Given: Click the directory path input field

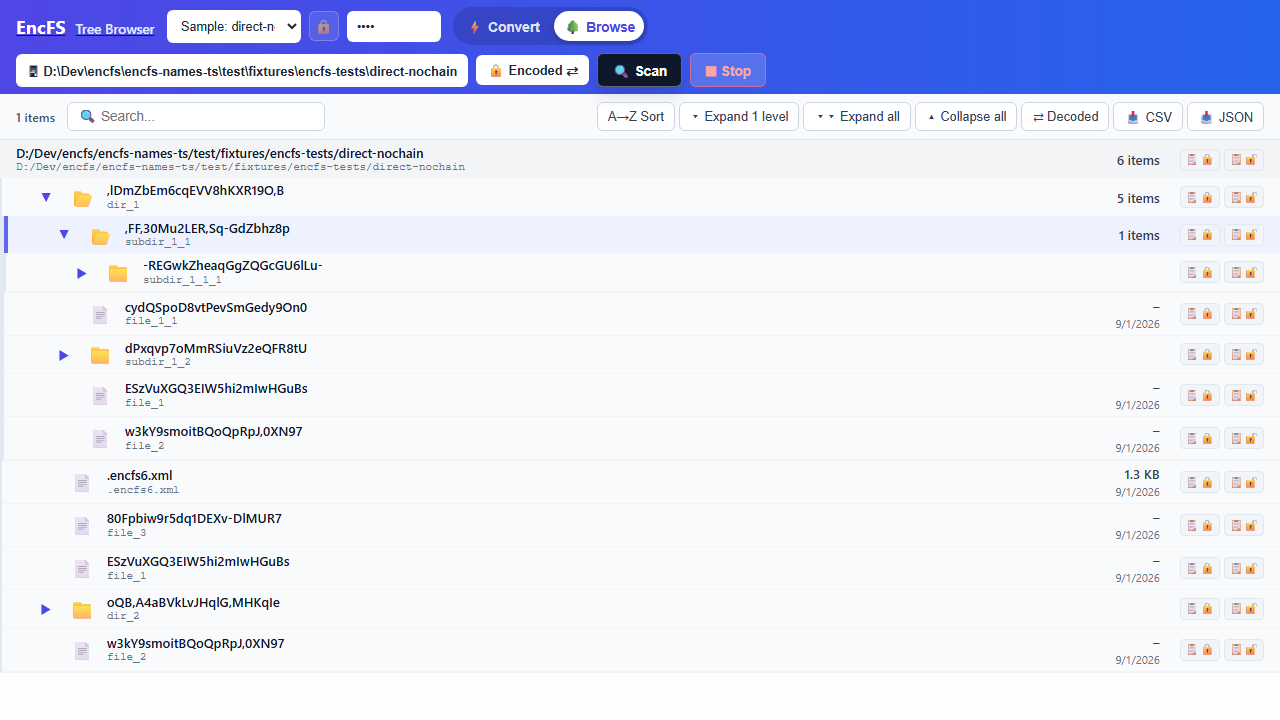Looking at the screenshot, I should pyautogui.click(x=242, y=71).
